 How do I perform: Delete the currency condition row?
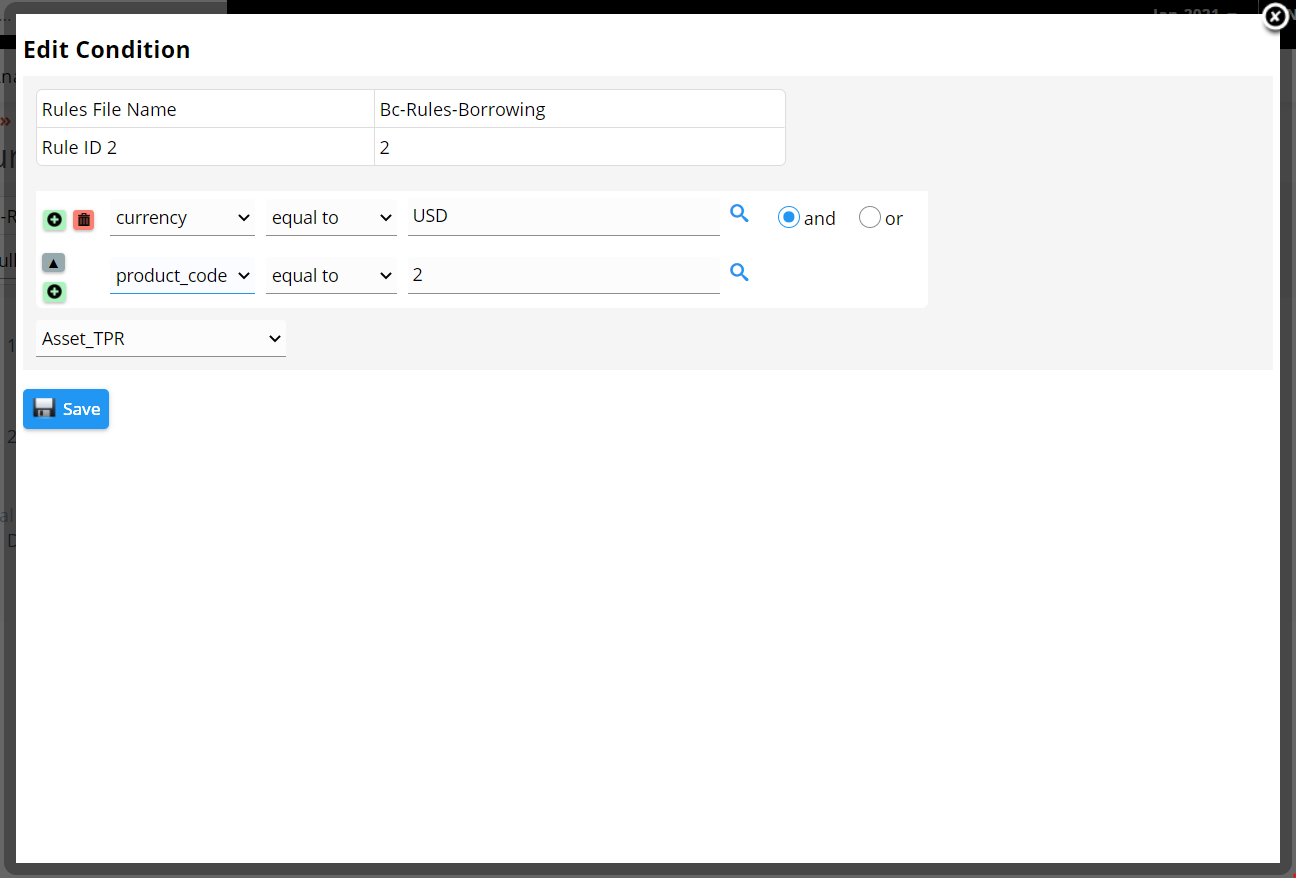(x=84, y=219)
